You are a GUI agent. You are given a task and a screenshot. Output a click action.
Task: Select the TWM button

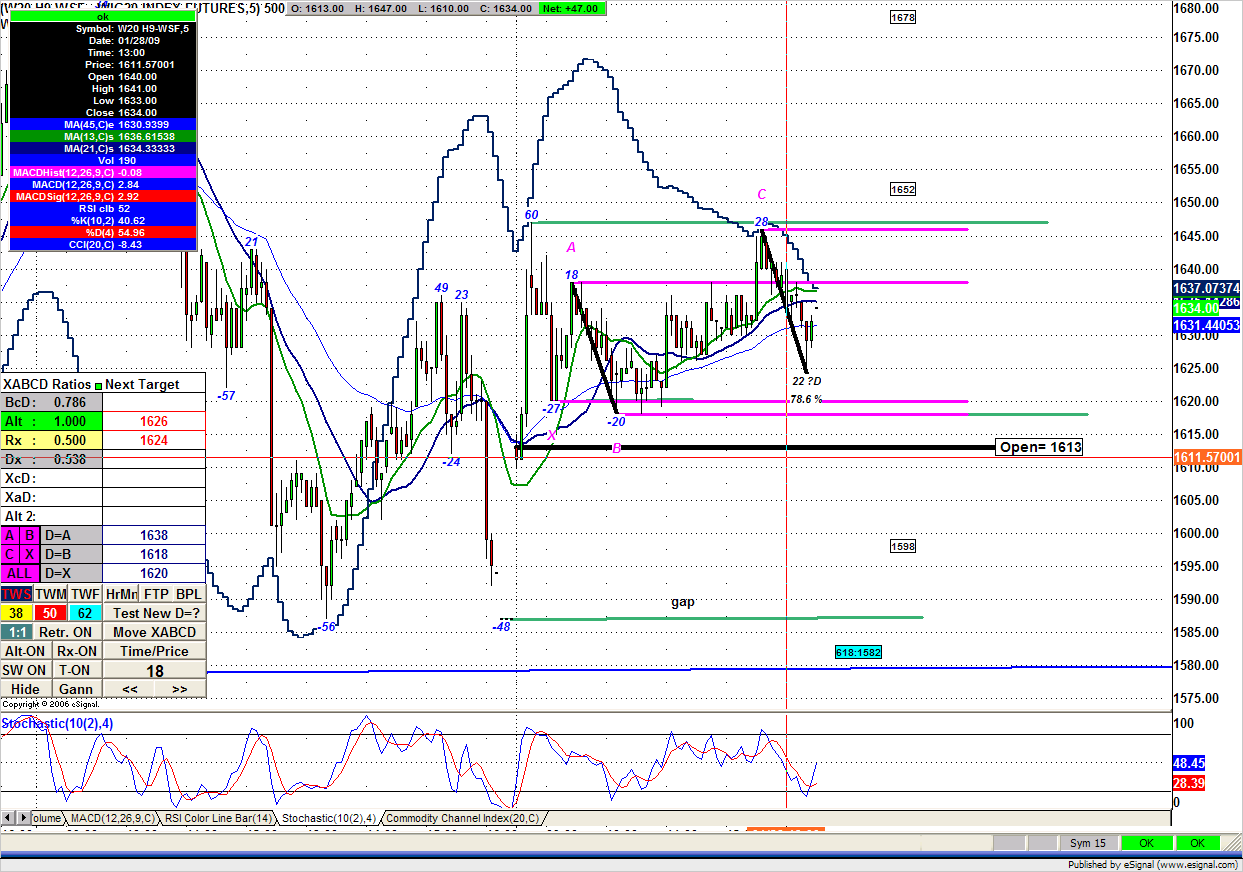click(x=51, y=594)
